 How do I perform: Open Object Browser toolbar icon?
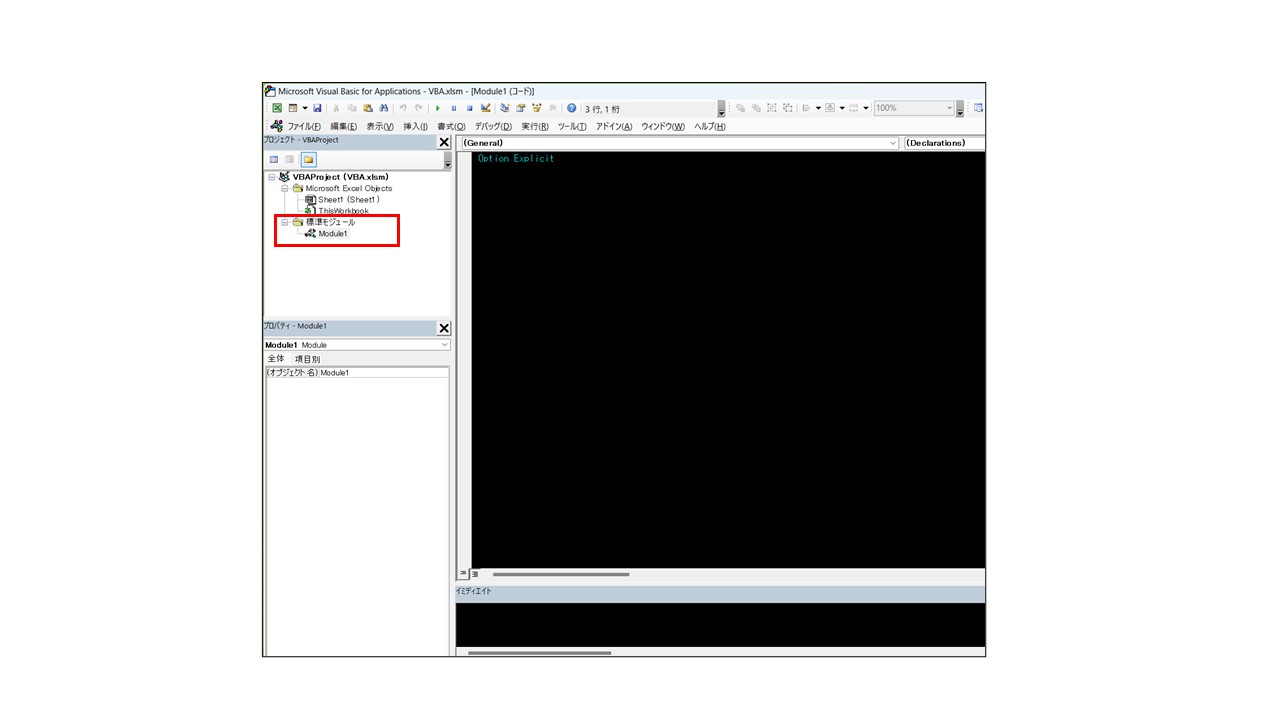click(536, 108)
